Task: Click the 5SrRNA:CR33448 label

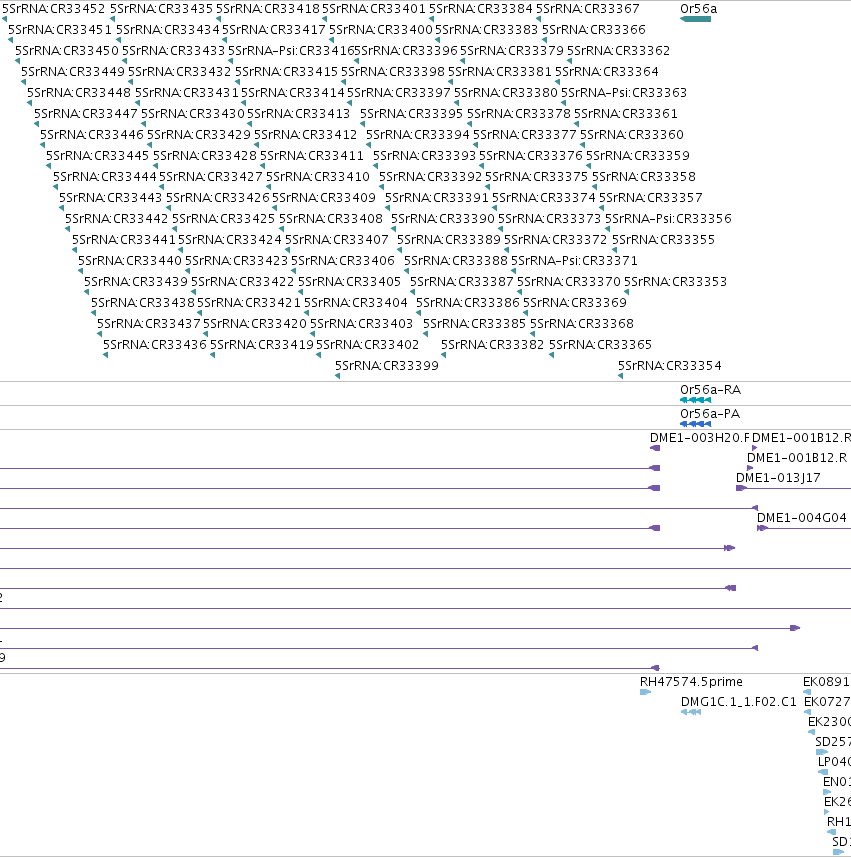Action: click(x=79, y=93)
